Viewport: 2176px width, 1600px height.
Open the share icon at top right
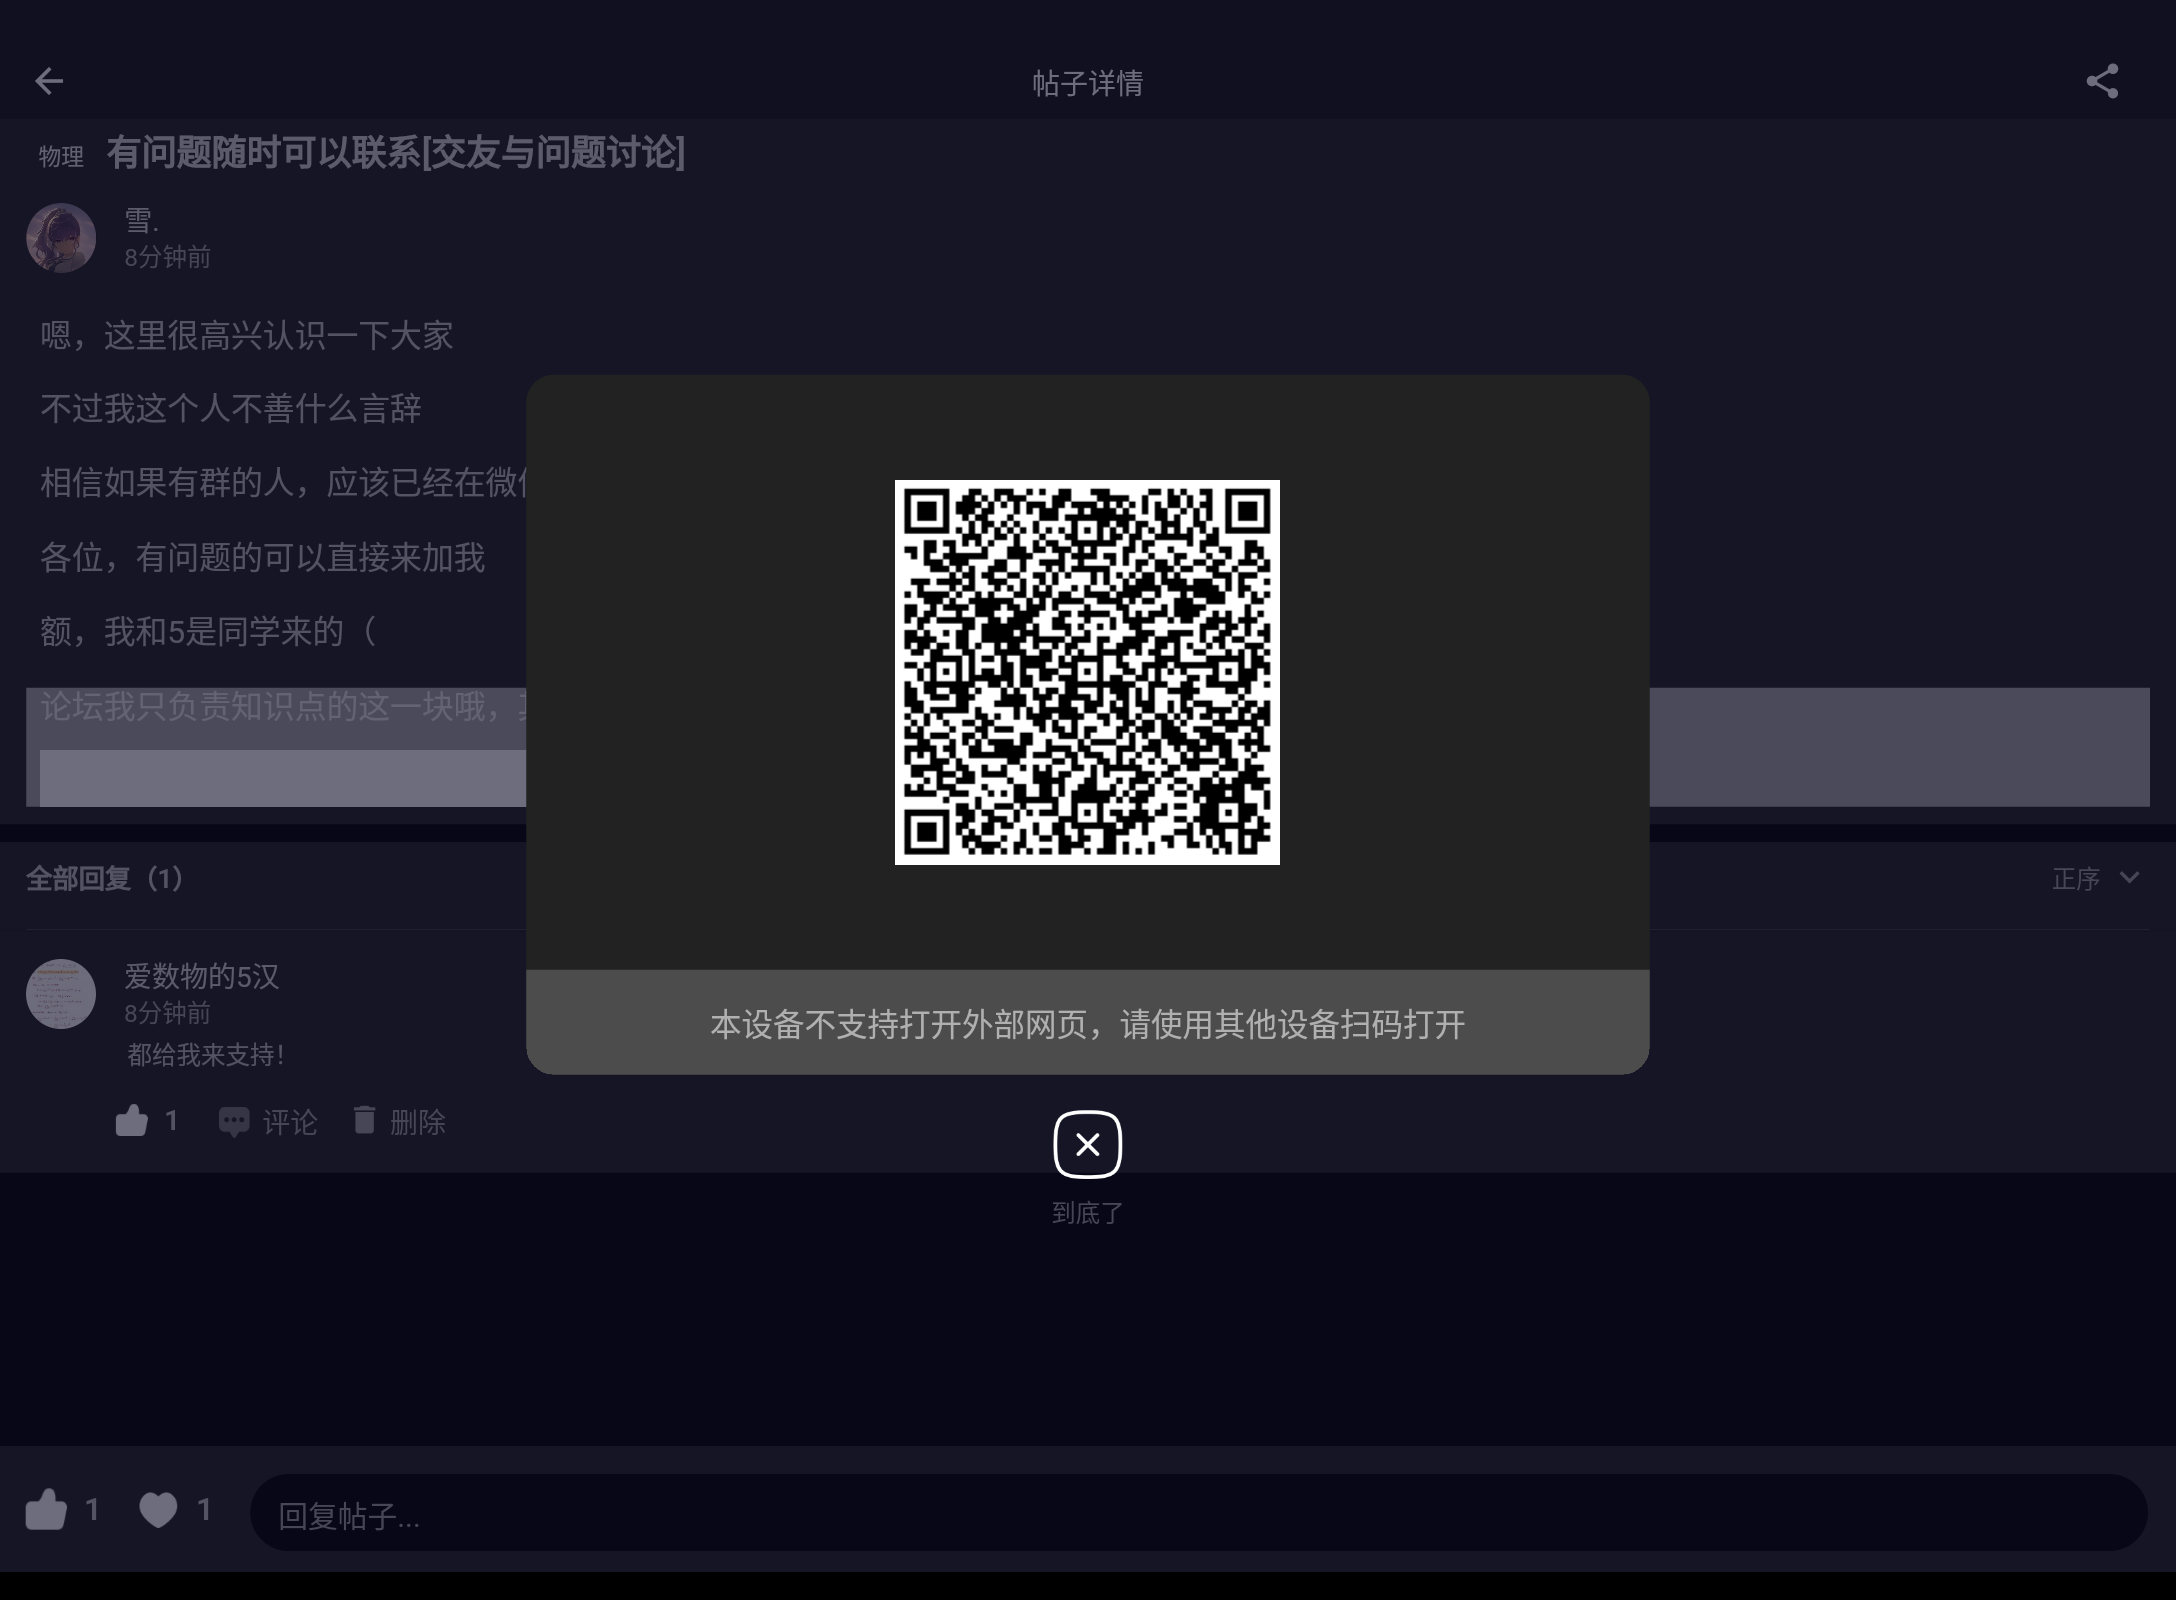click(2103, 81)
